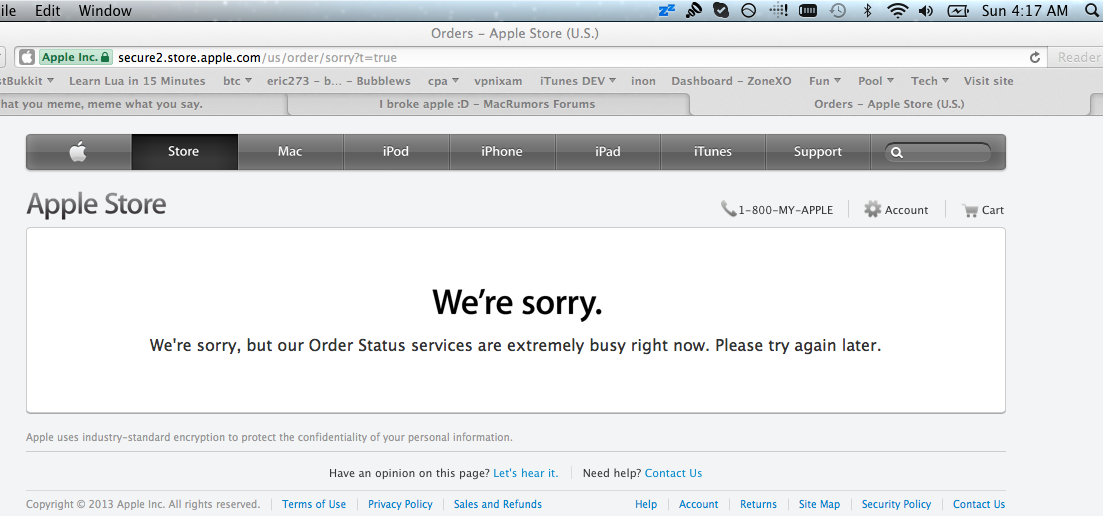Screen dimensions: 1103x516
Task: Click the footer Help link
Action: [x=646, y=504]
